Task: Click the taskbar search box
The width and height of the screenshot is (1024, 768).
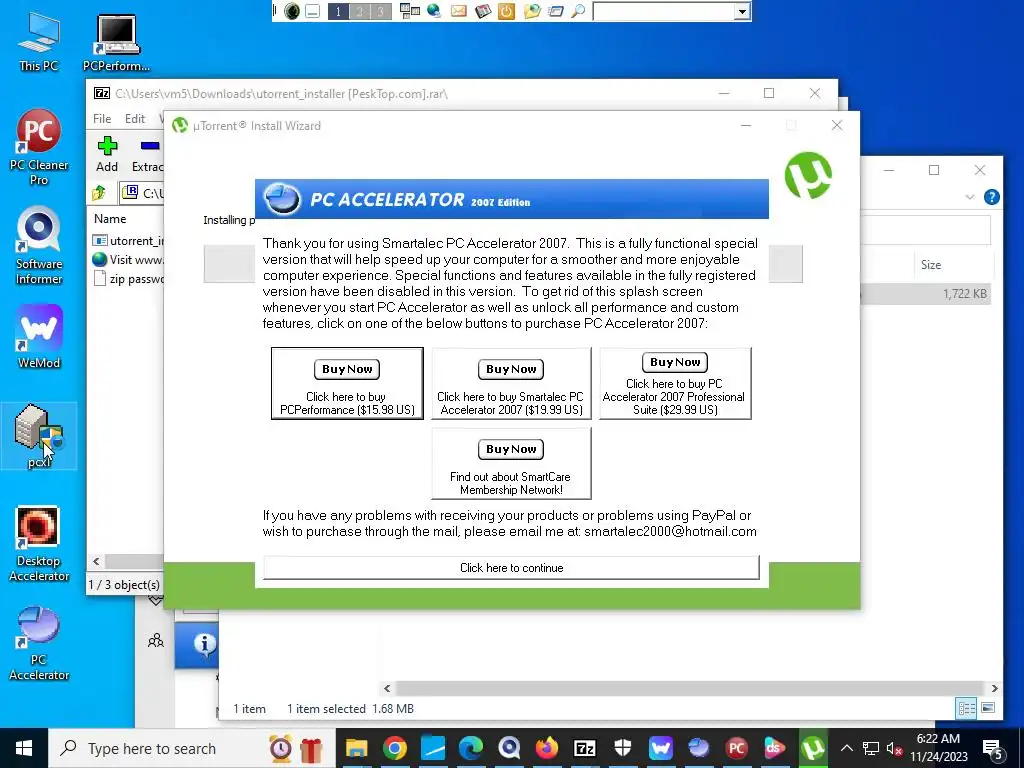Action: click(192, 748)
